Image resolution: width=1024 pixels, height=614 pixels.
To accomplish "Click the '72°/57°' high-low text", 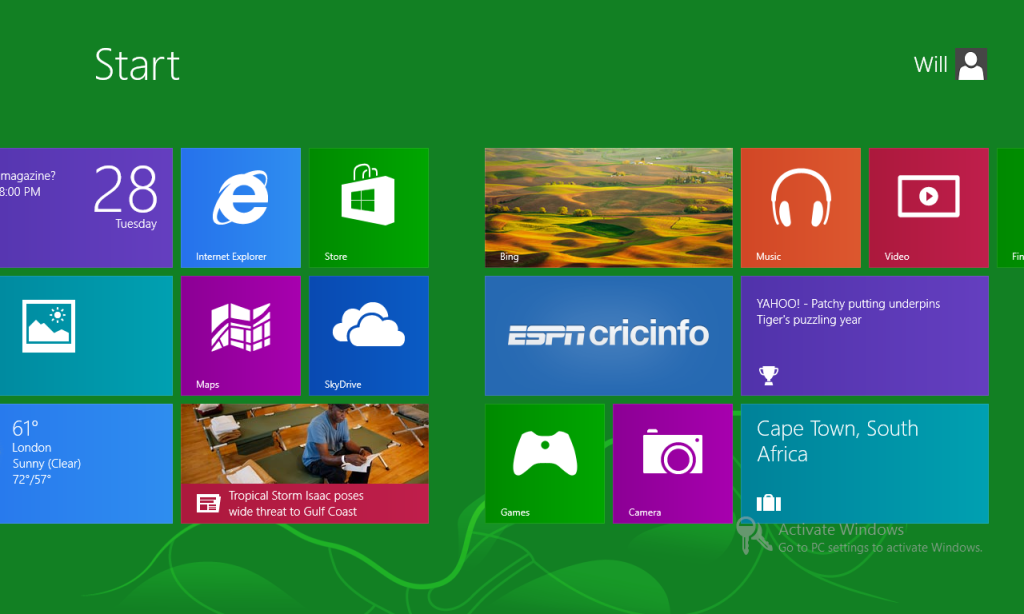I will [31, 479].
